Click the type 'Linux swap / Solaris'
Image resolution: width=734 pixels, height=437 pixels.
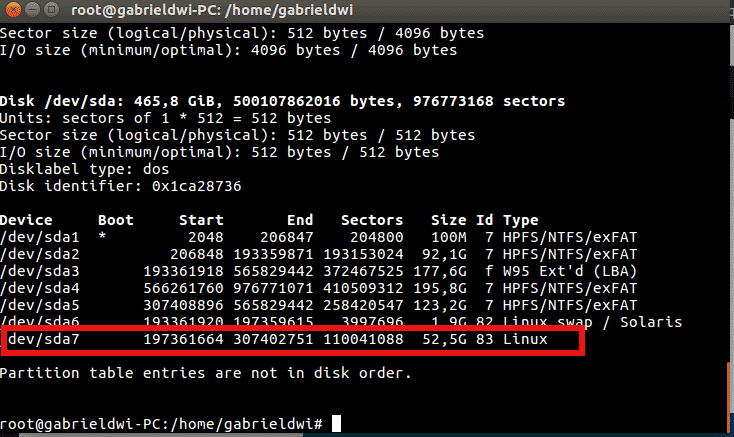tap(592, 322)
